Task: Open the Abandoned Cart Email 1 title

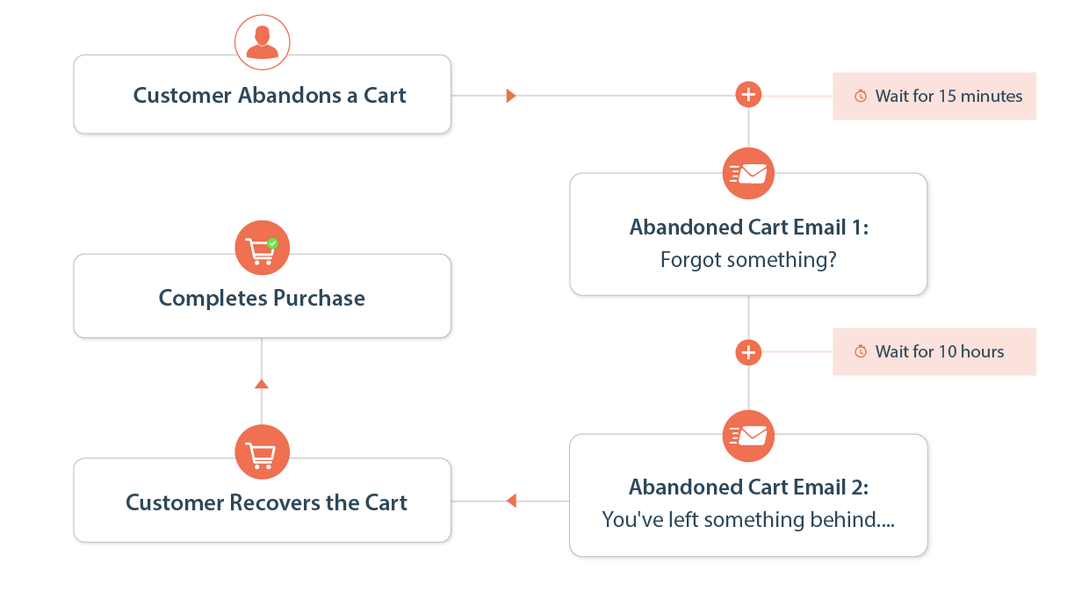Action: tap(748, 227)
